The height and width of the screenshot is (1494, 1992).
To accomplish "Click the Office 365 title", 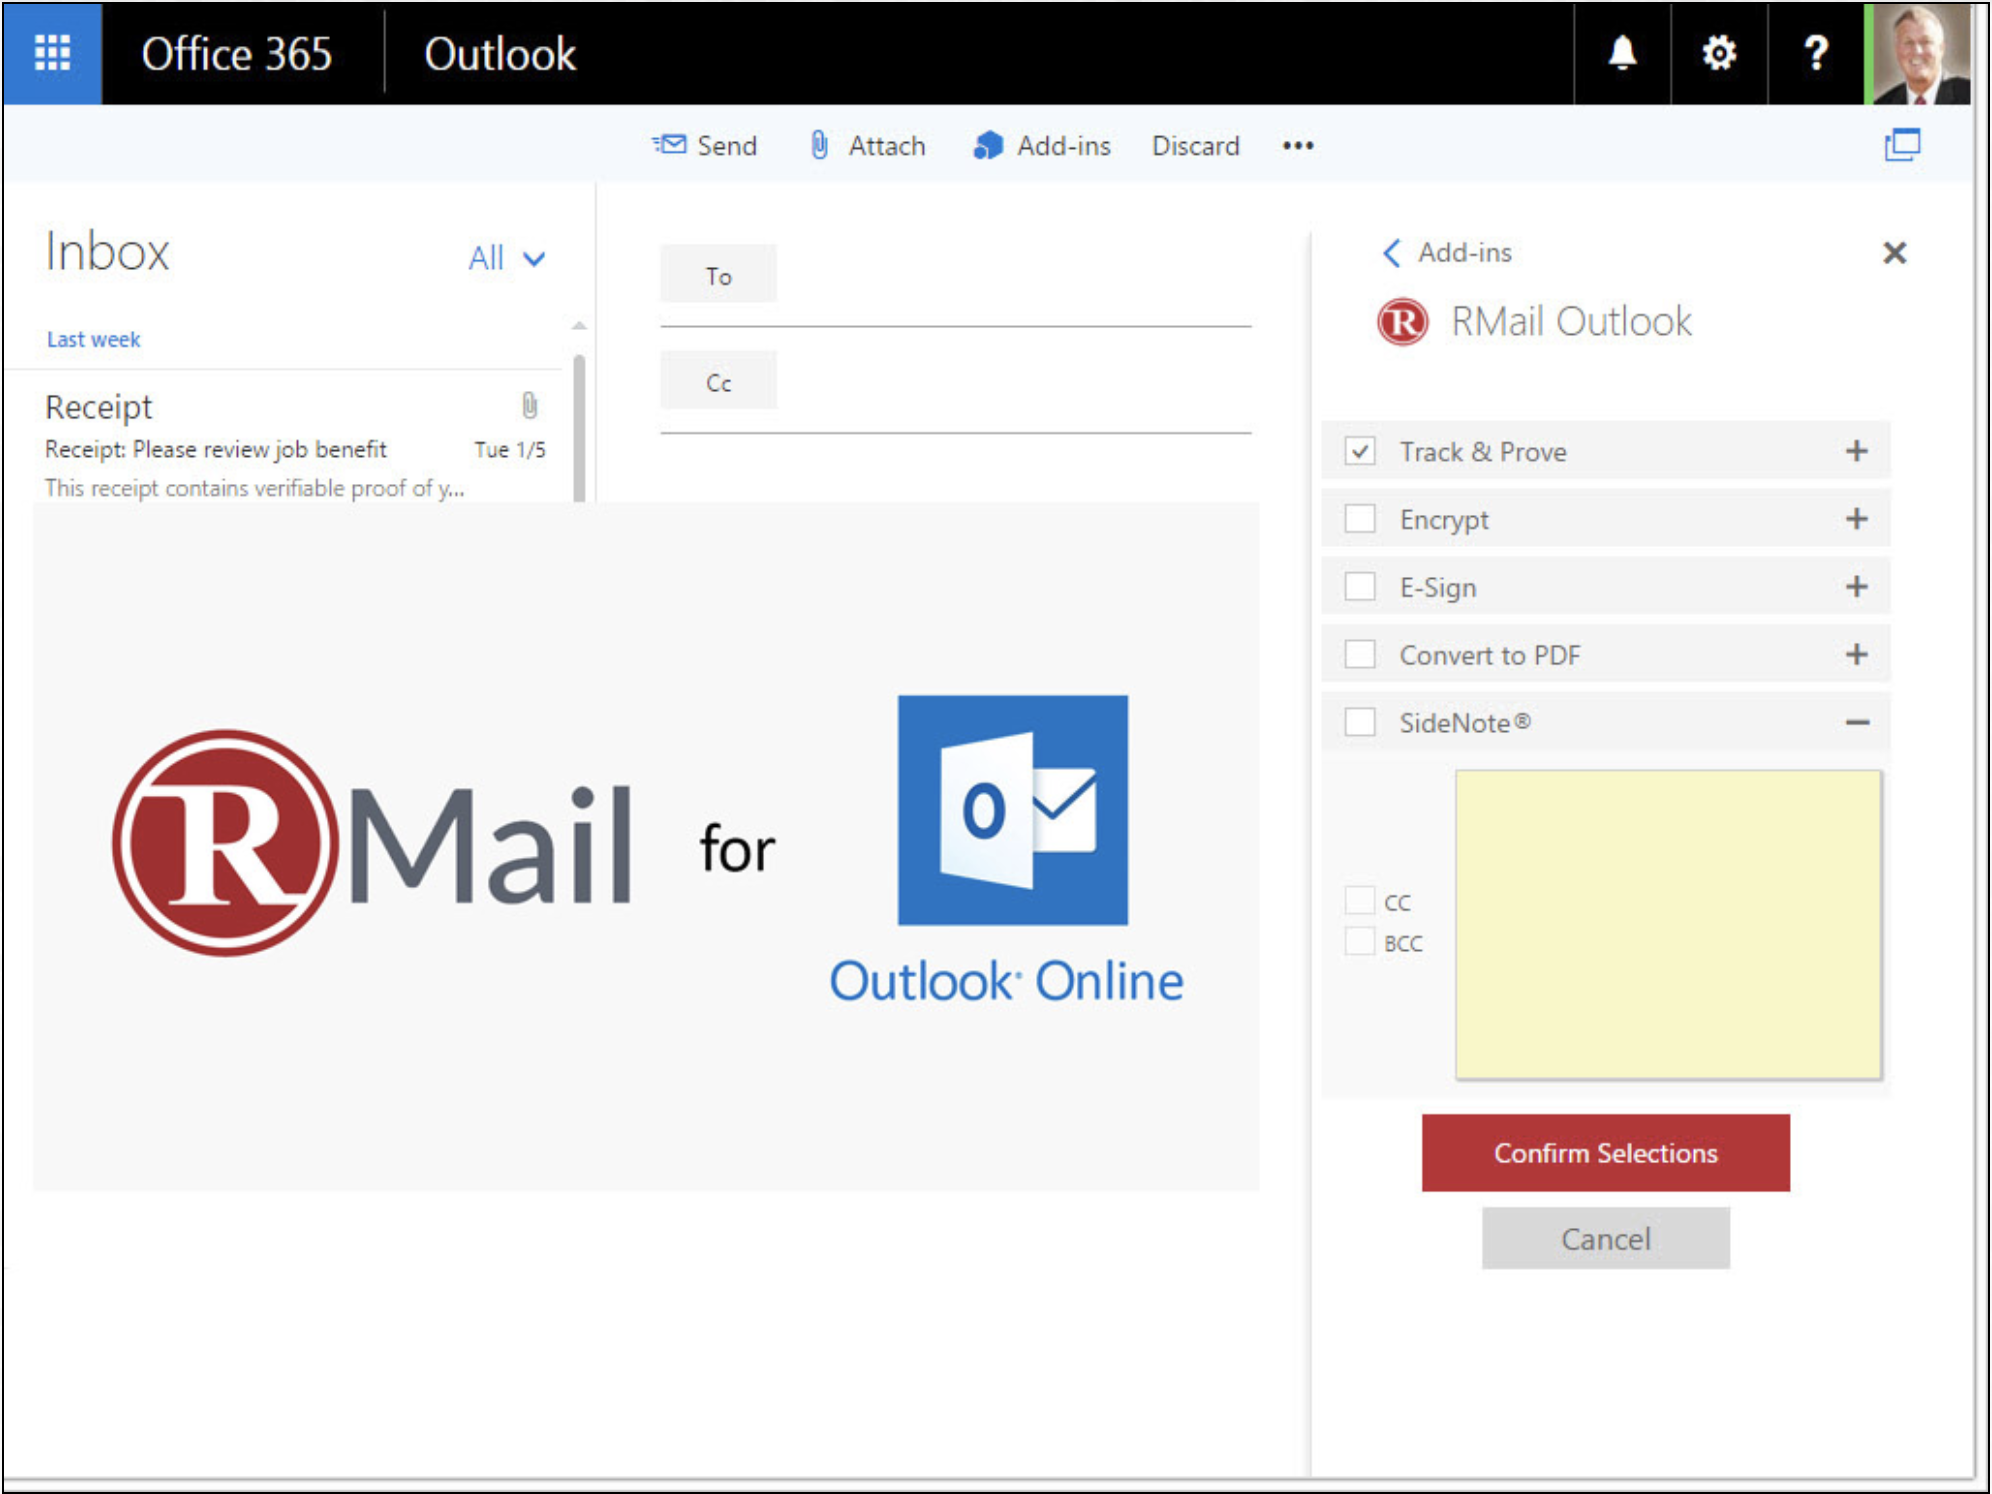I will (x=236, y=54).
